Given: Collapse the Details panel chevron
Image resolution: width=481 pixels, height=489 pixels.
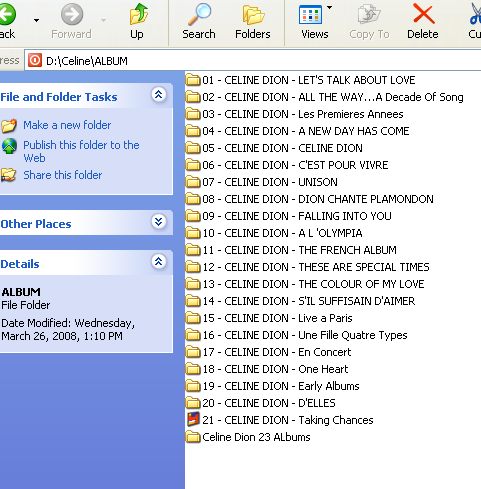Looking at the screenshot, I should [x=159, y=262].
